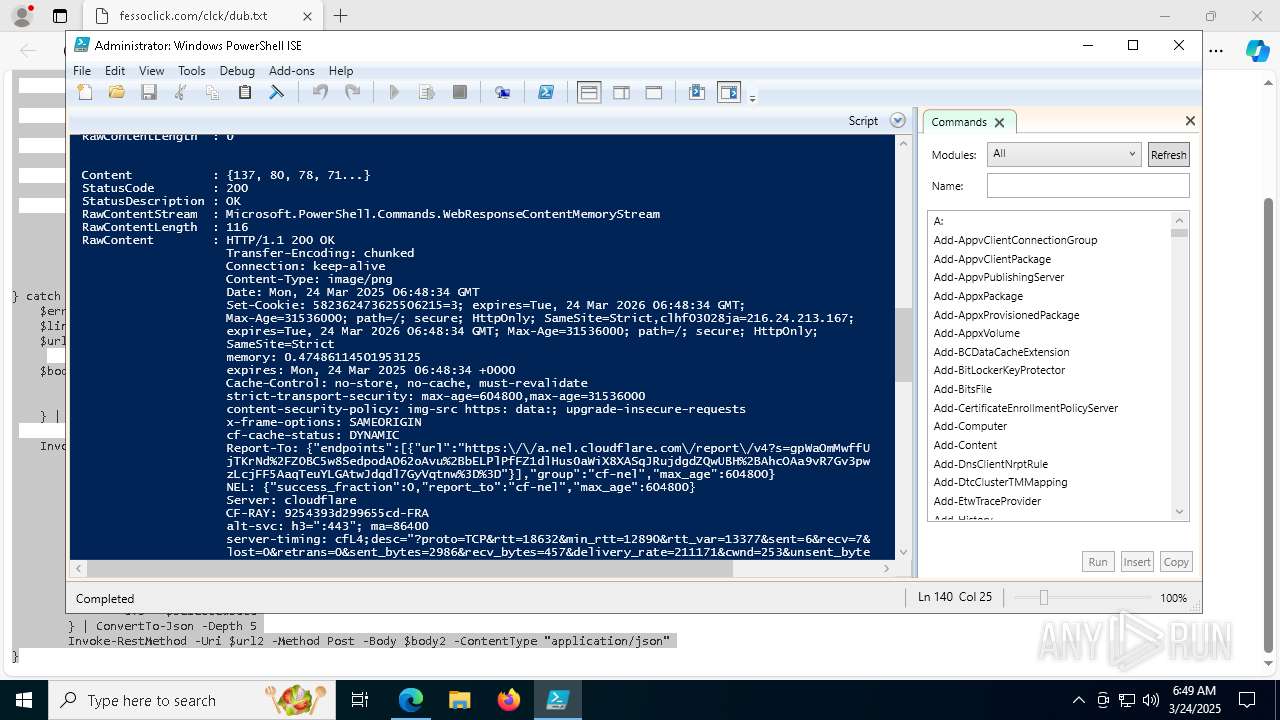Start PowerShell in a separate window icon
The image size is (1280, 720).
click(546, 93)
